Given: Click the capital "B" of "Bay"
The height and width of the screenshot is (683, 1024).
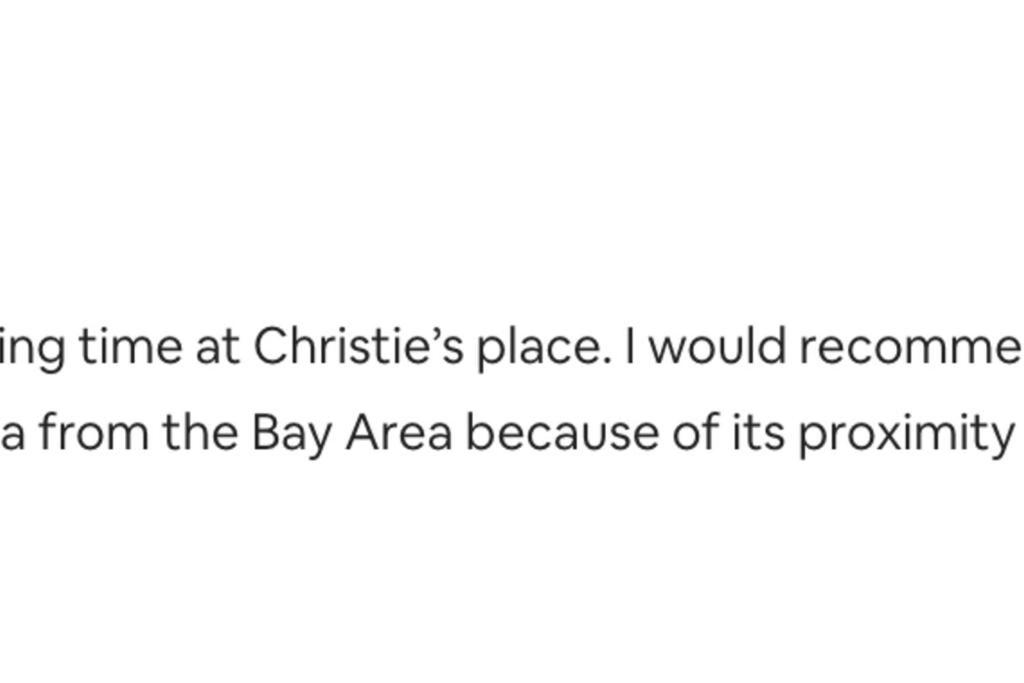Looking at the screenshot, I should point(266,432).
